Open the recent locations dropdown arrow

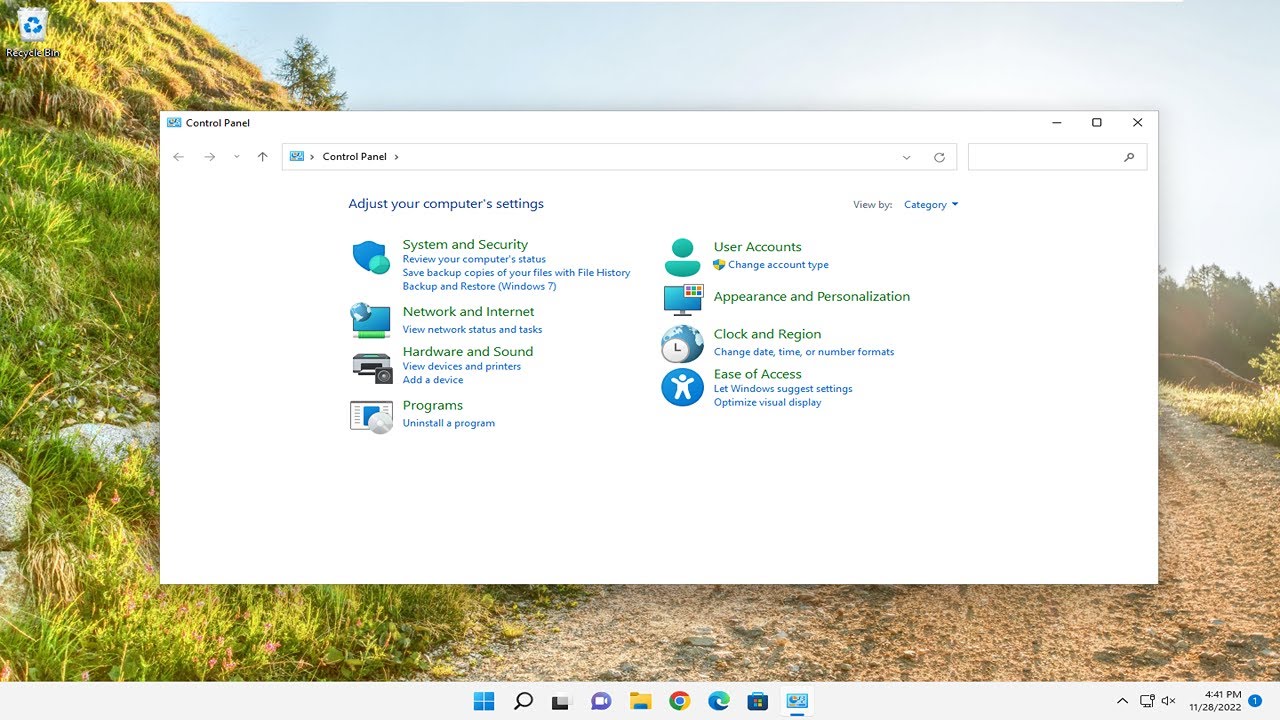(237, 157)
